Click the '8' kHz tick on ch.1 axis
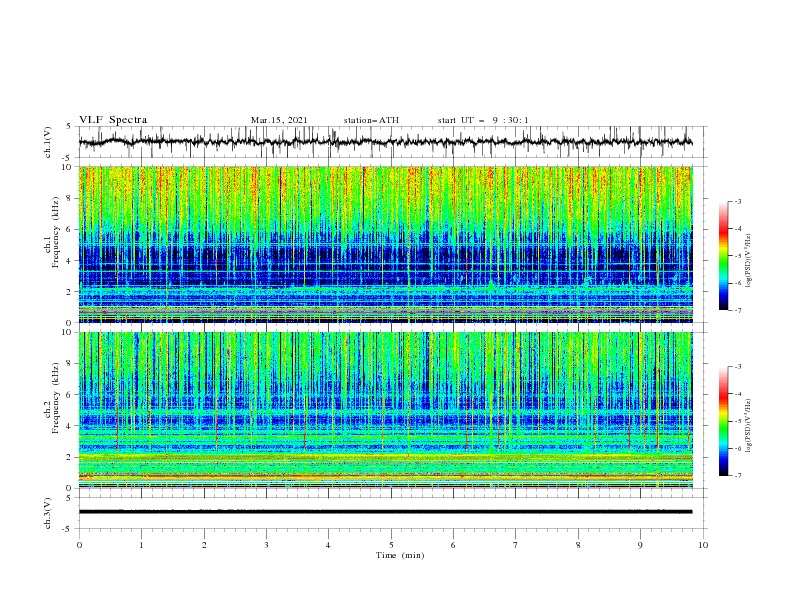Viewport: 792px width, 612px height. tap(70, 198)
